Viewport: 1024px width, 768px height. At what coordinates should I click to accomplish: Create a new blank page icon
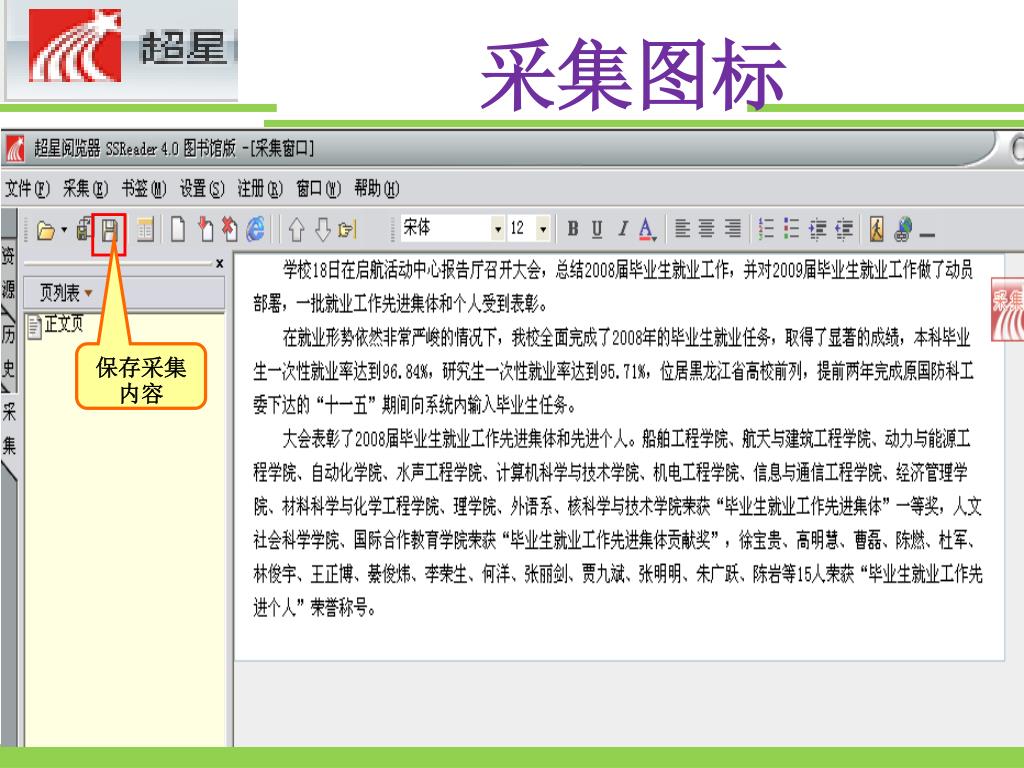click(178, 229)
